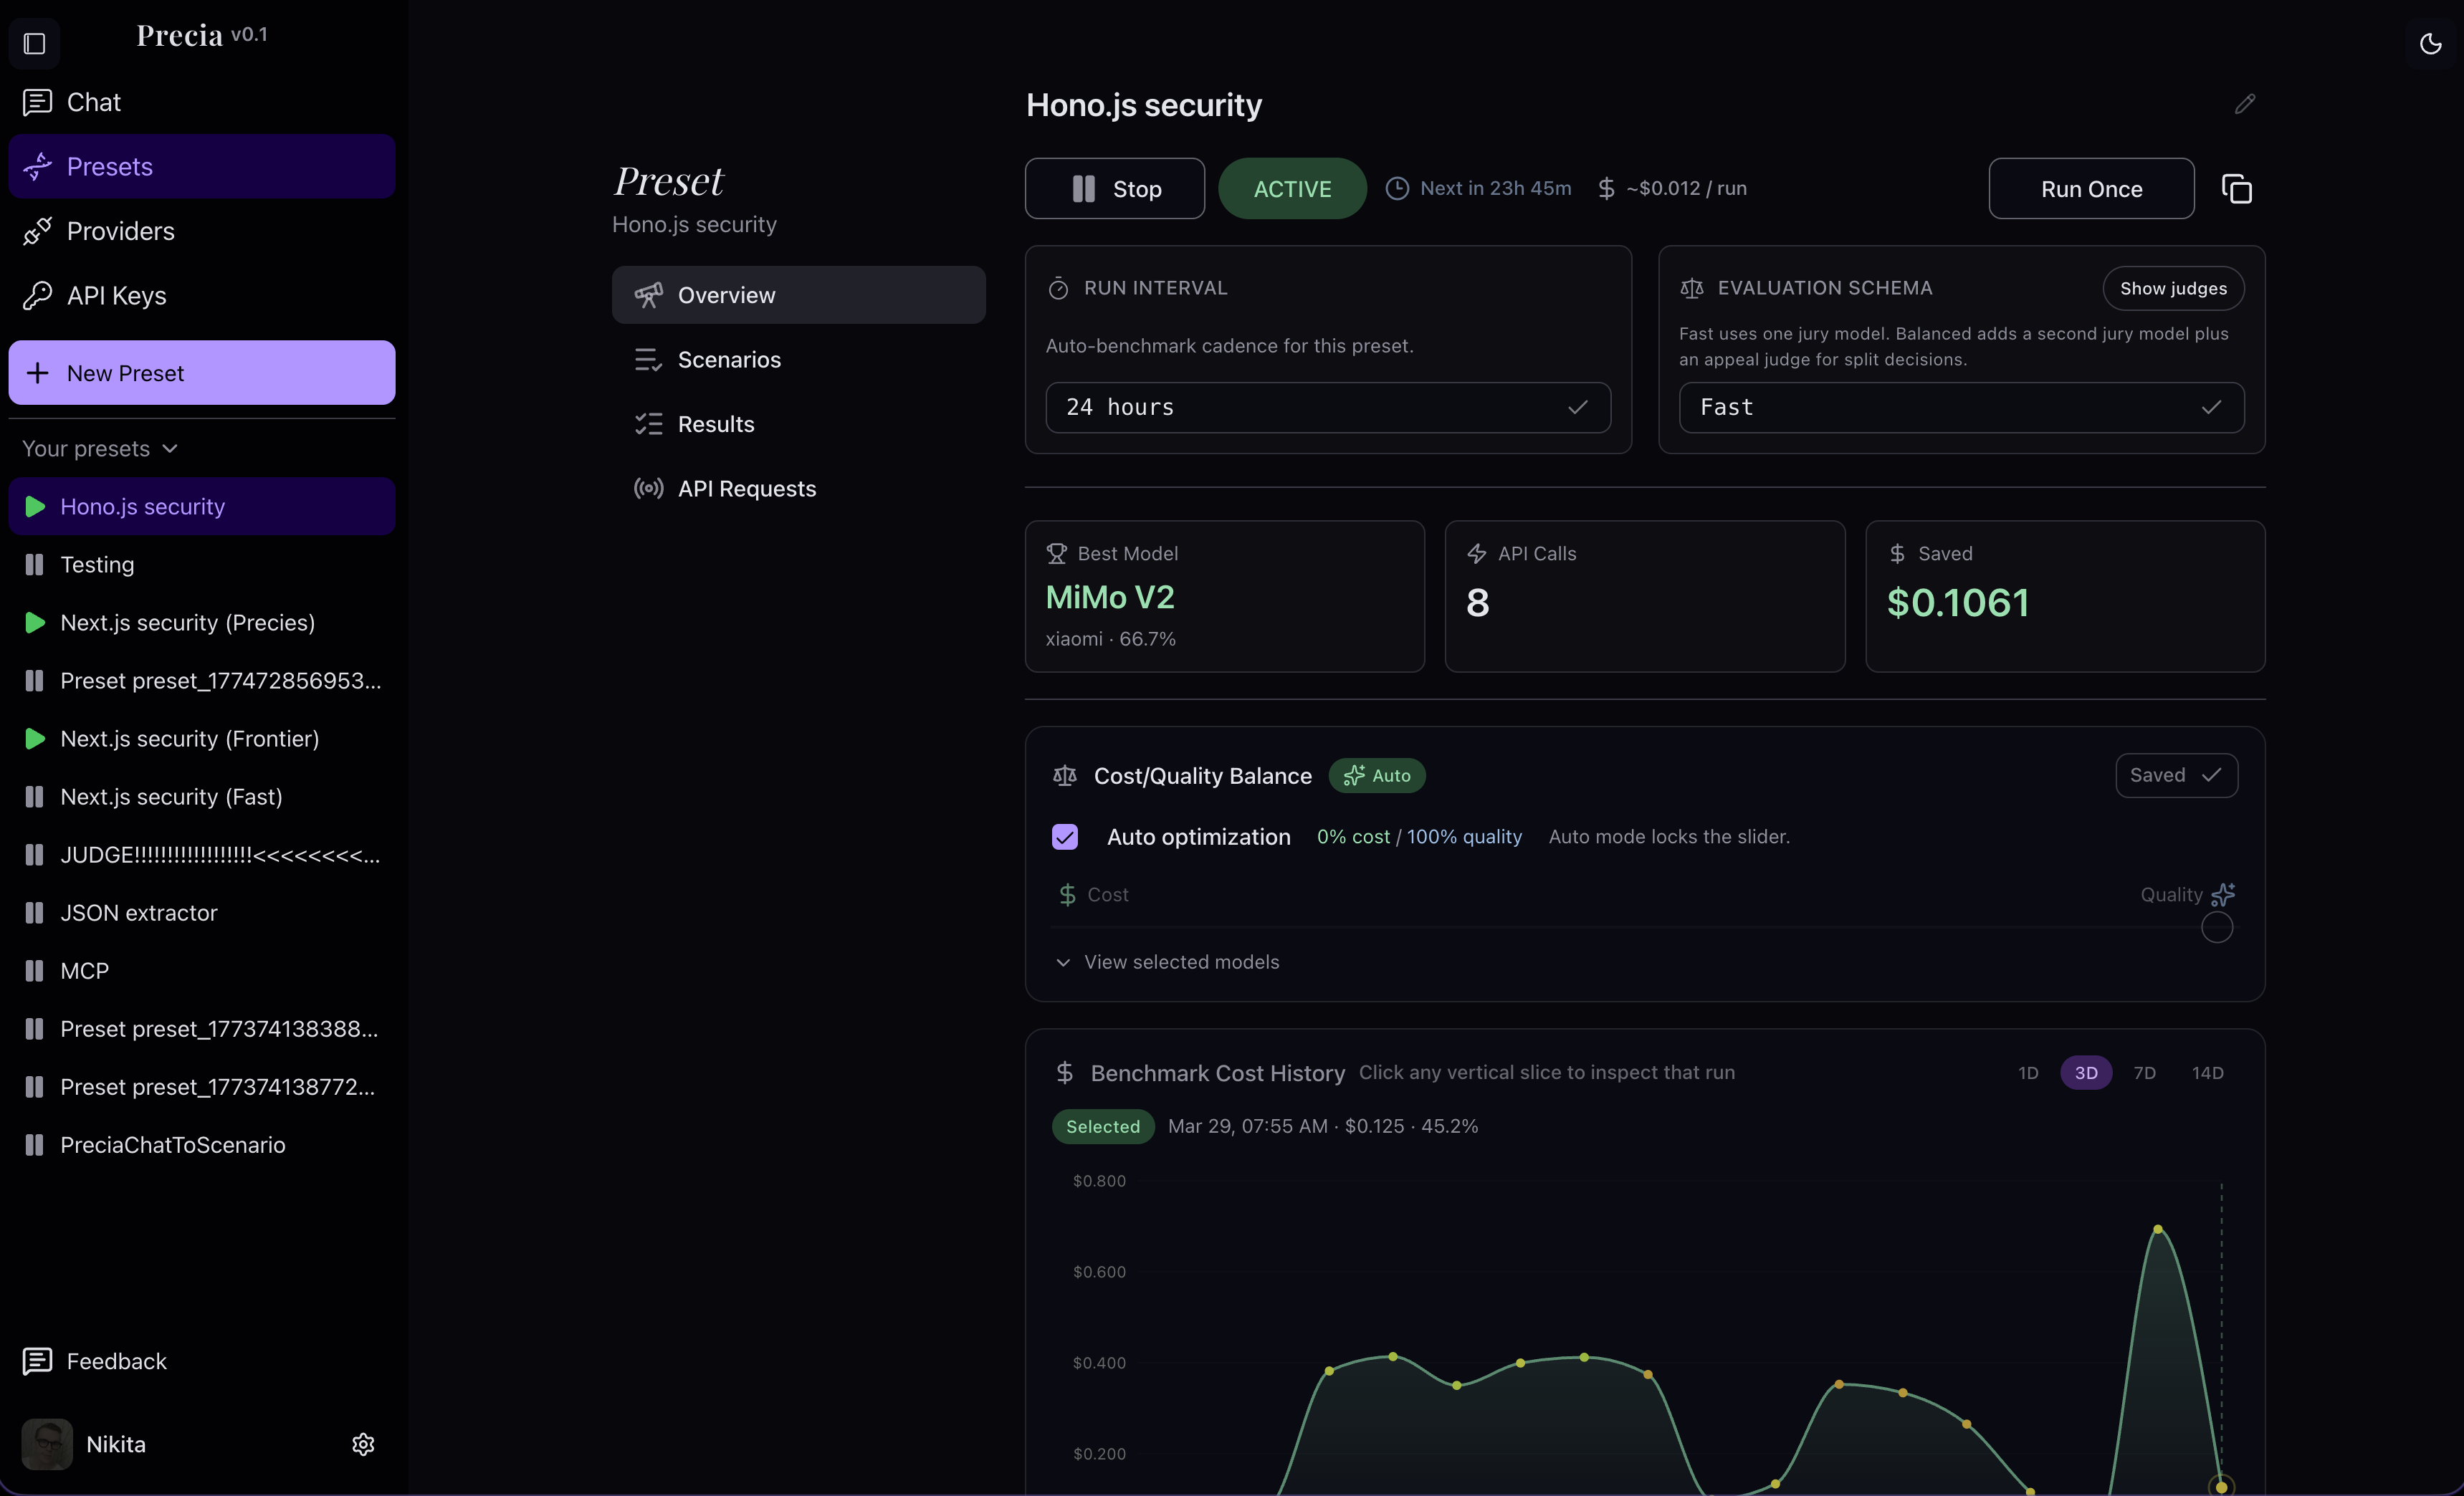Click the Show judges button

coord(2172,289)
